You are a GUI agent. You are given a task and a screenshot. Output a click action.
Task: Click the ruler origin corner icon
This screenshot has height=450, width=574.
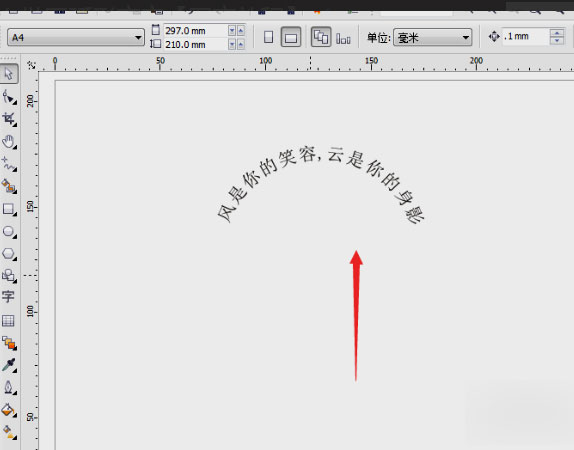[x=31, y=65]
